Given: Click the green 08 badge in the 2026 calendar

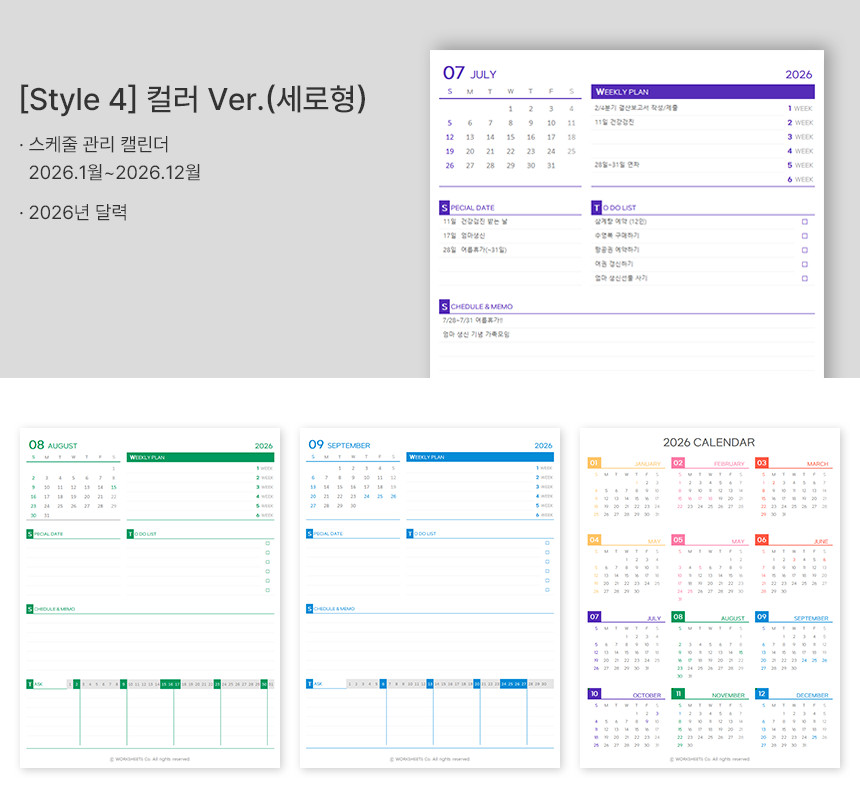Looking at the screenshot, I should click(x=678, y=617).
